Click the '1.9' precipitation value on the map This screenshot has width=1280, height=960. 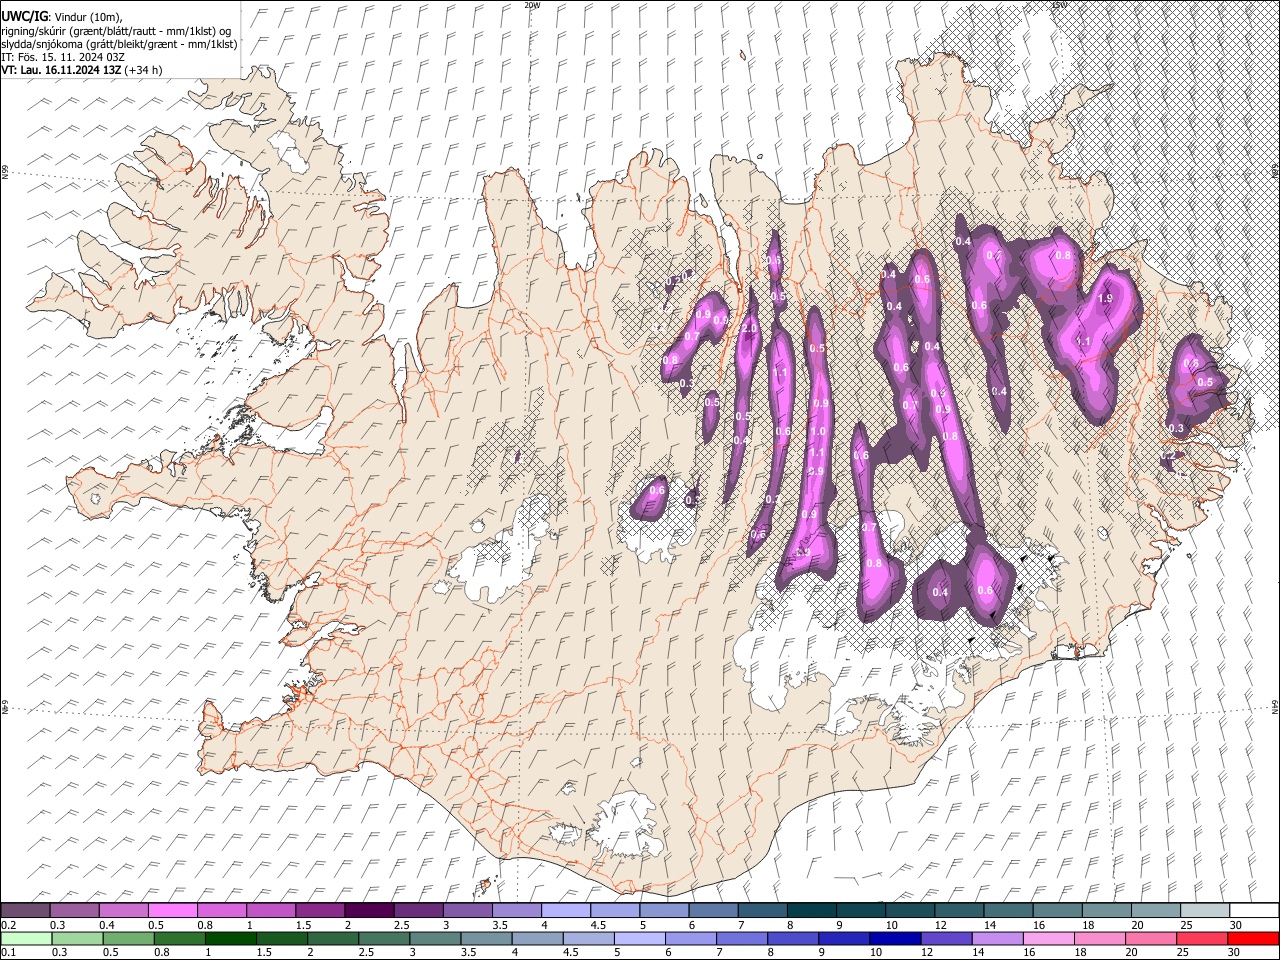pyautogui.click(x=1105, y=298)
